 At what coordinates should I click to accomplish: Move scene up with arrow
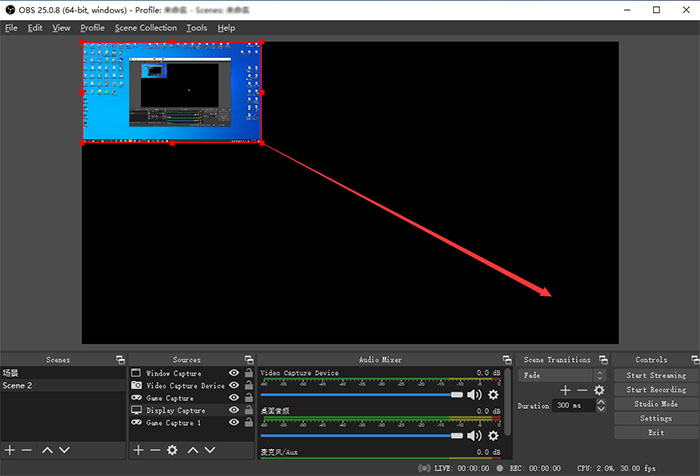click(x=47, y=450)
